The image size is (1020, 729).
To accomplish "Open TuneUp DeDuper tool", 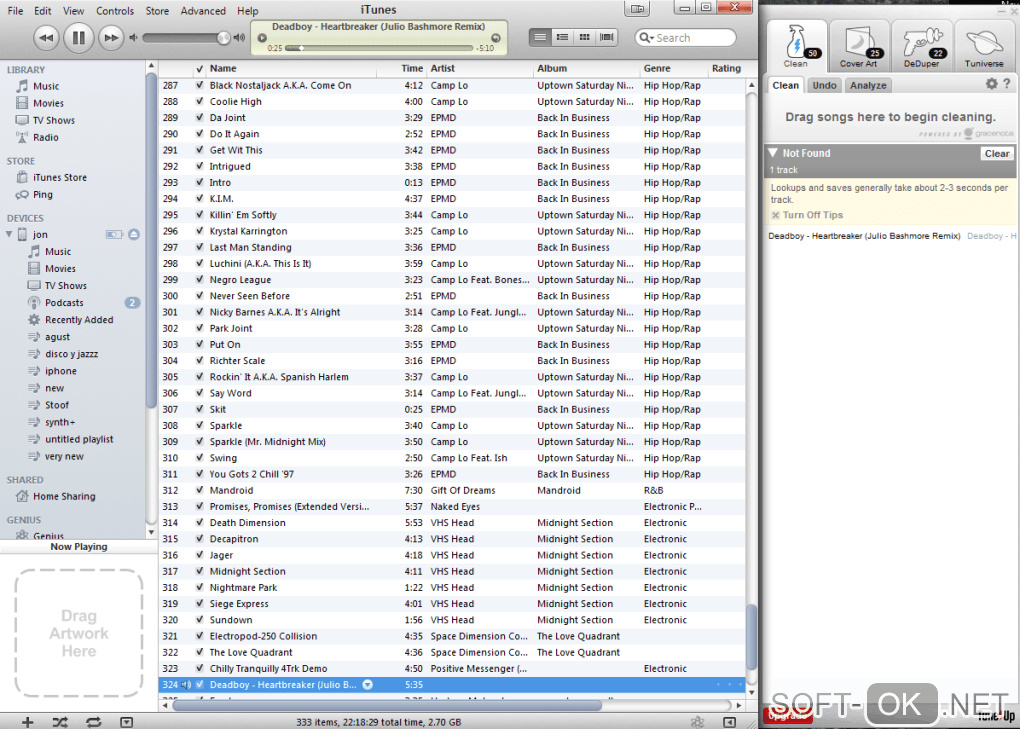I will [x=922, y=46].
